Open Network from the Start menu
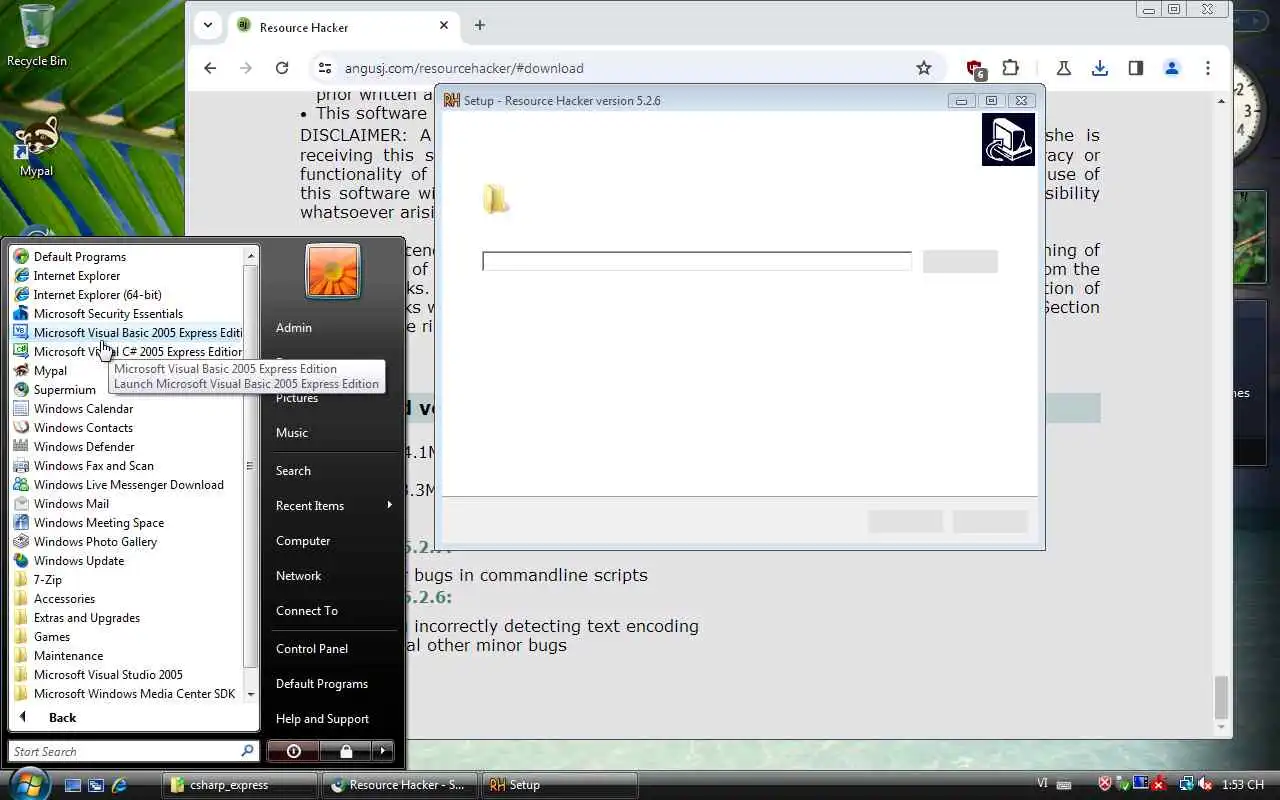The height and width of the screenshot is (800, 1280). 298,576
